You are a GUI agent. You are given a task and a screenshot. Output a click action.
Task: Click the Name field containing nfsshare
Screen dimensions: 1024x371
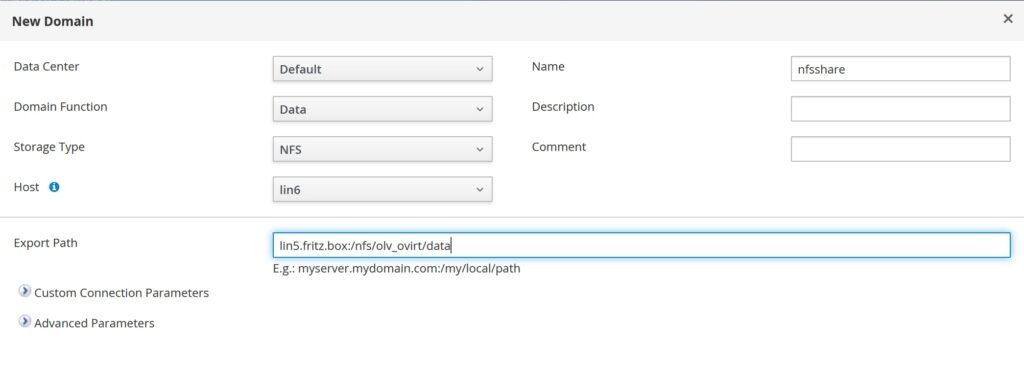(901, 69)
